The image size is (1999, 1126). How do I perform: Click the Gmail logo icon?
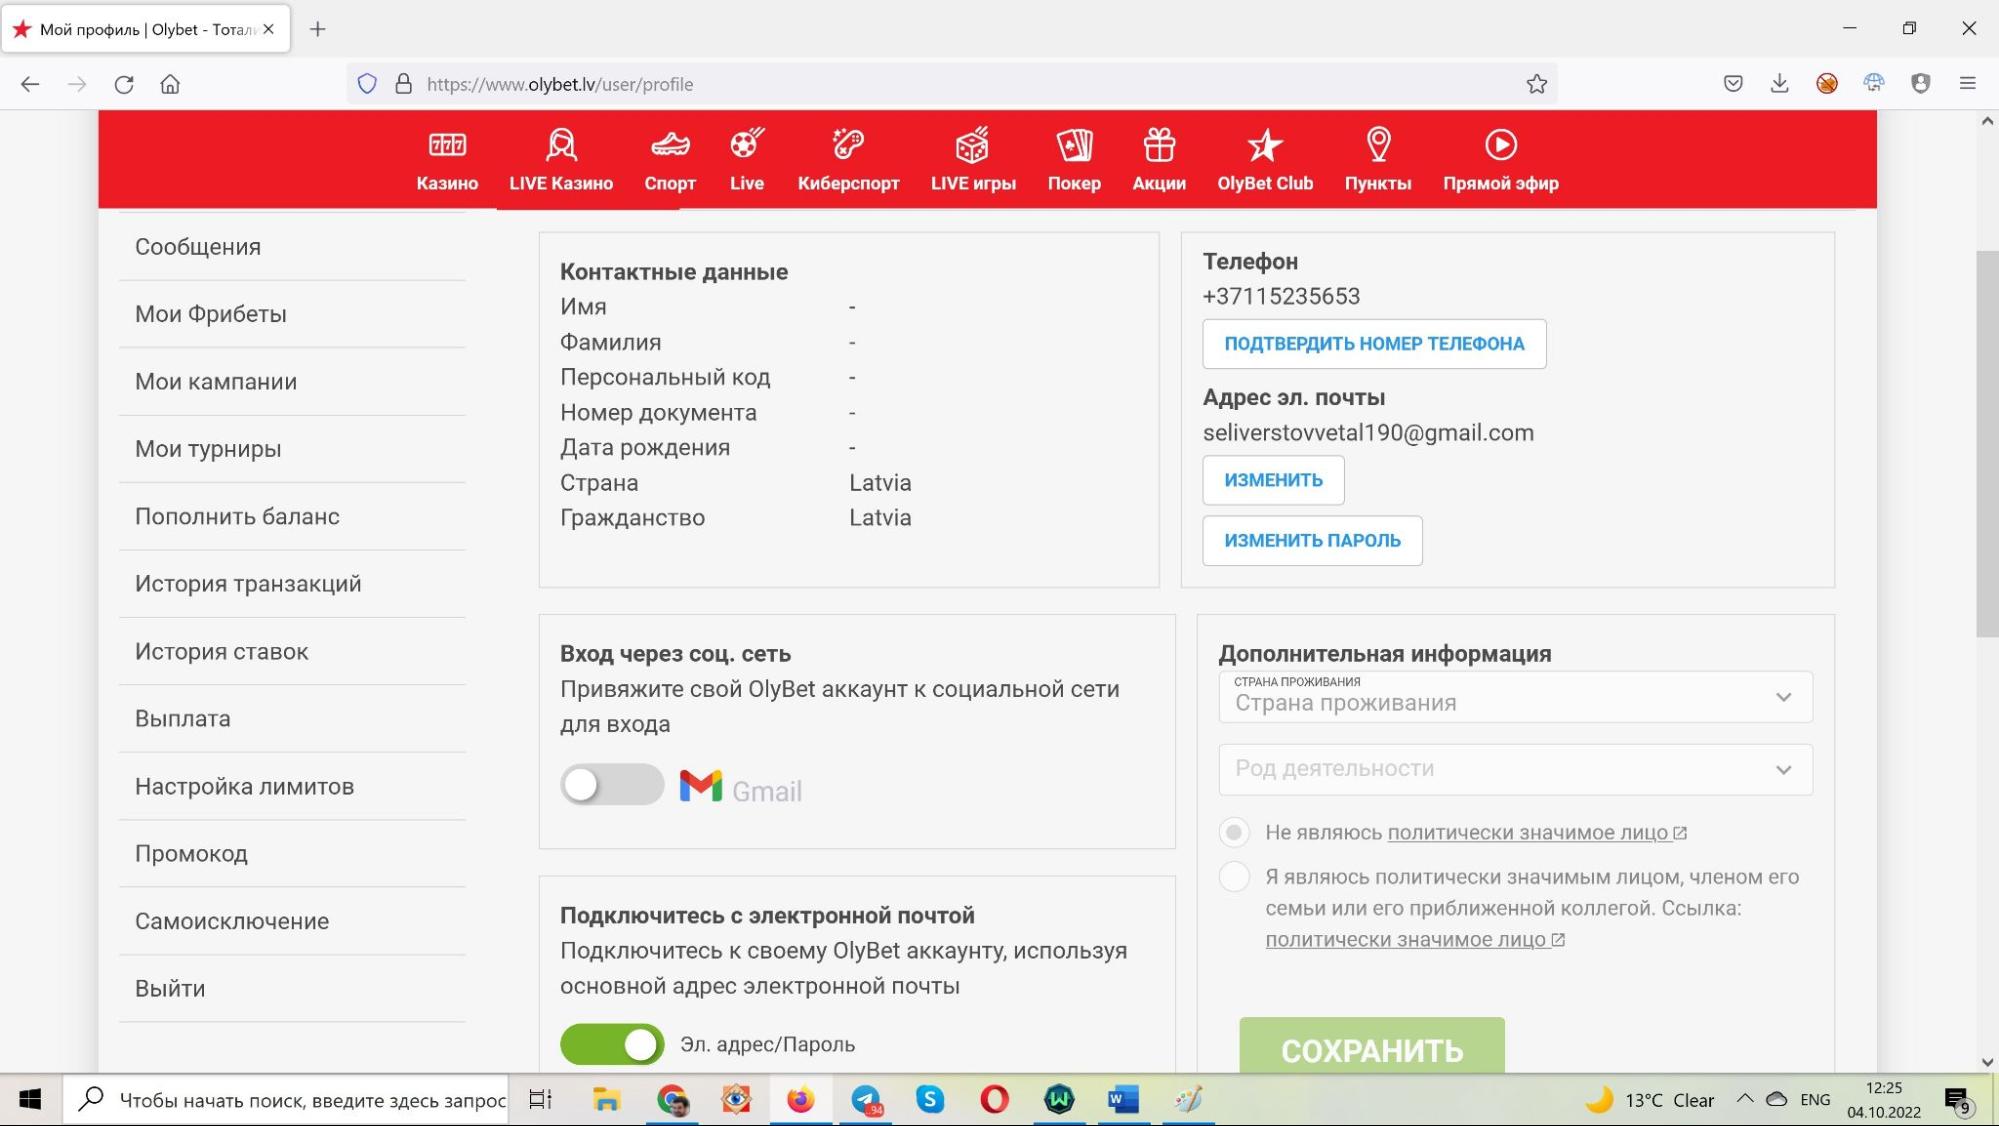click(701, 786)
